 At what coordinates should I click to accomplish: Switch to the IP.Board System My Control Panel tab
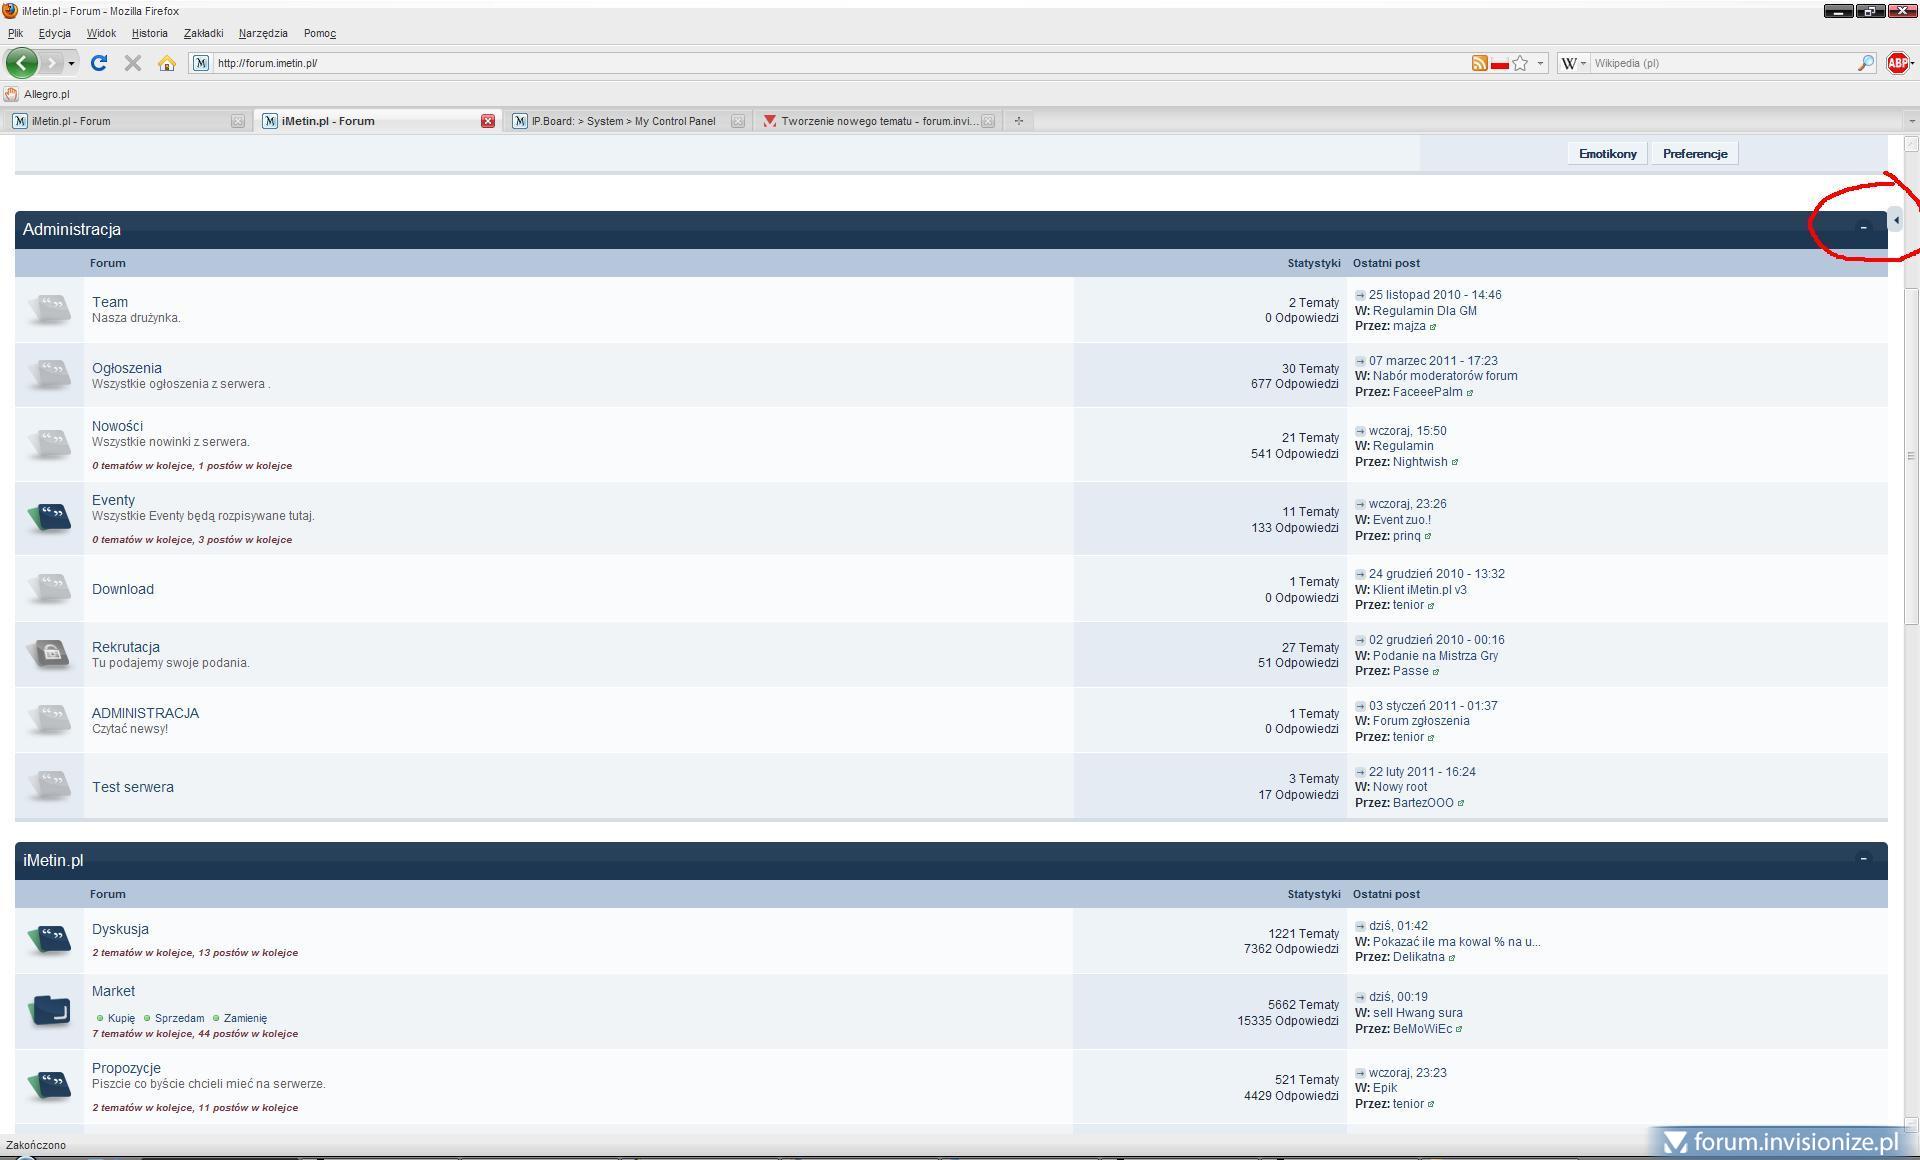(x=623, y=121)
